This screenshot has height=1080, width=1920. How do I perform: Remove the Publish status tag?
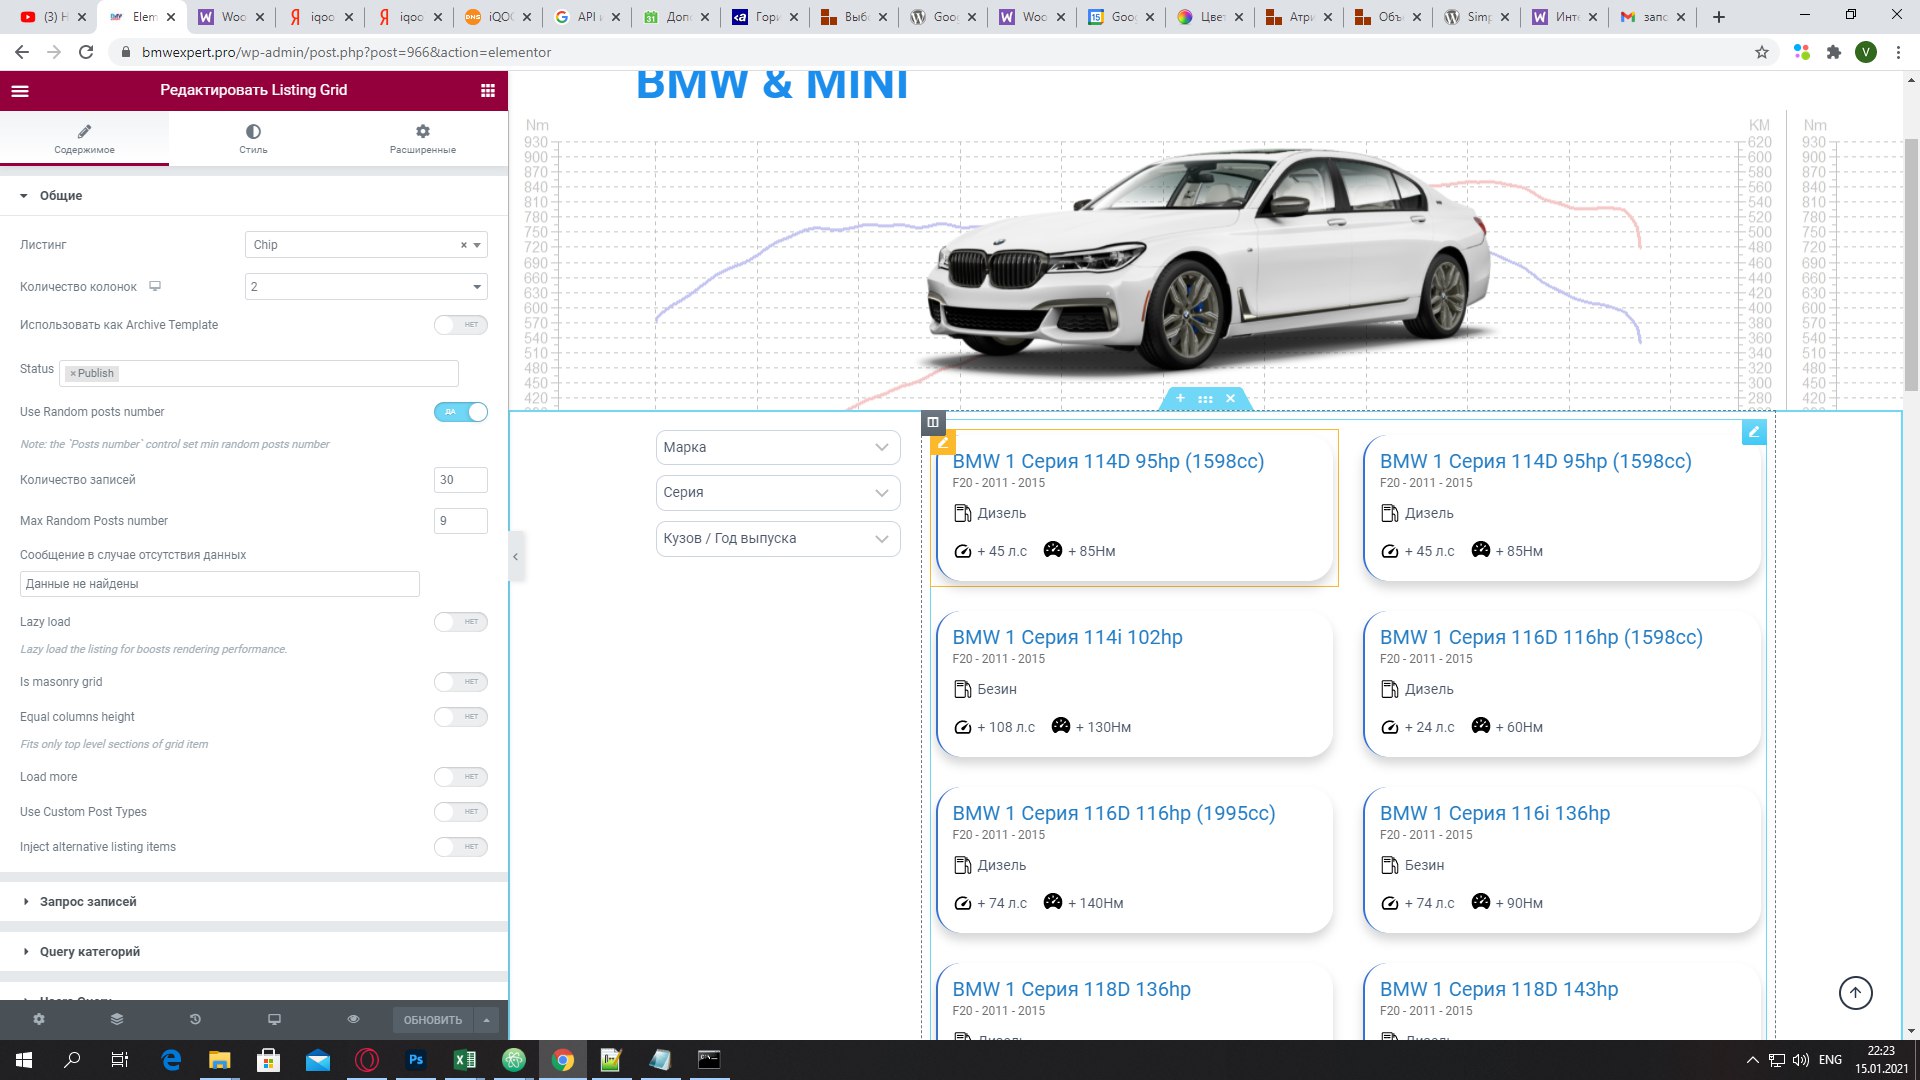point(73,373)
